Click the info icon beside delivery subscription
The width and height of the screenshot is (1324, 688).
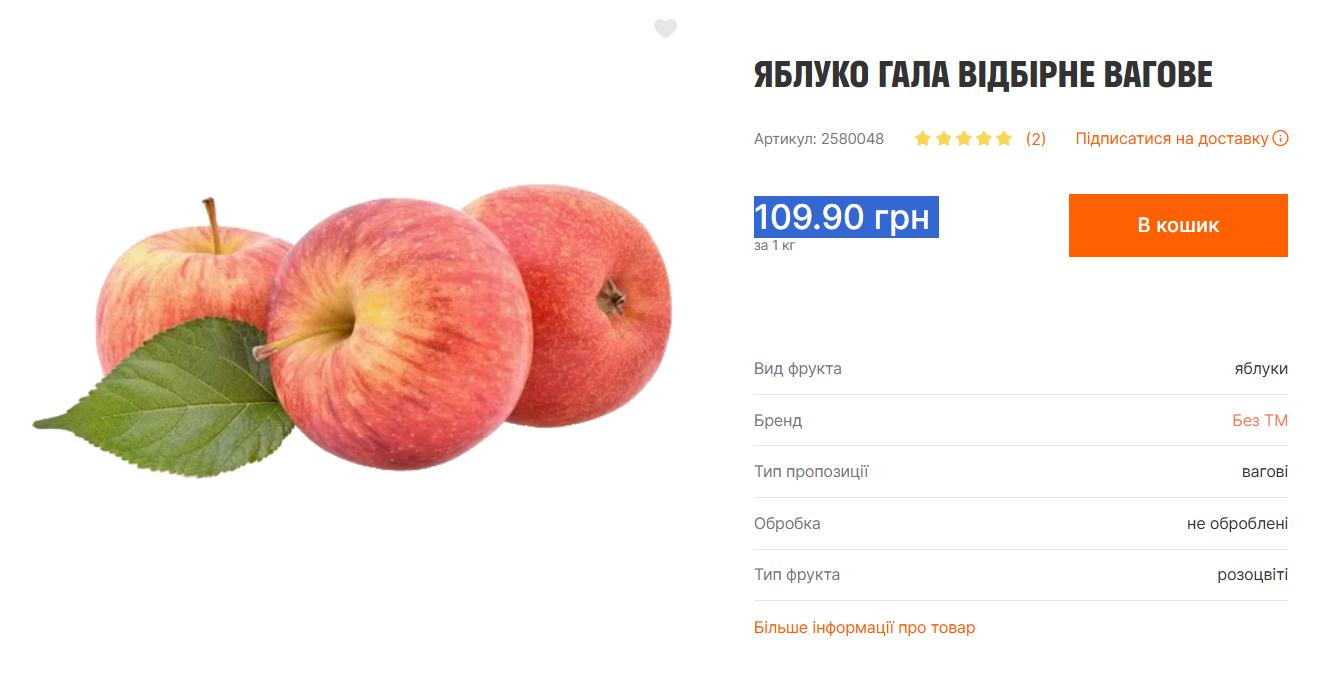[1280, 139]
